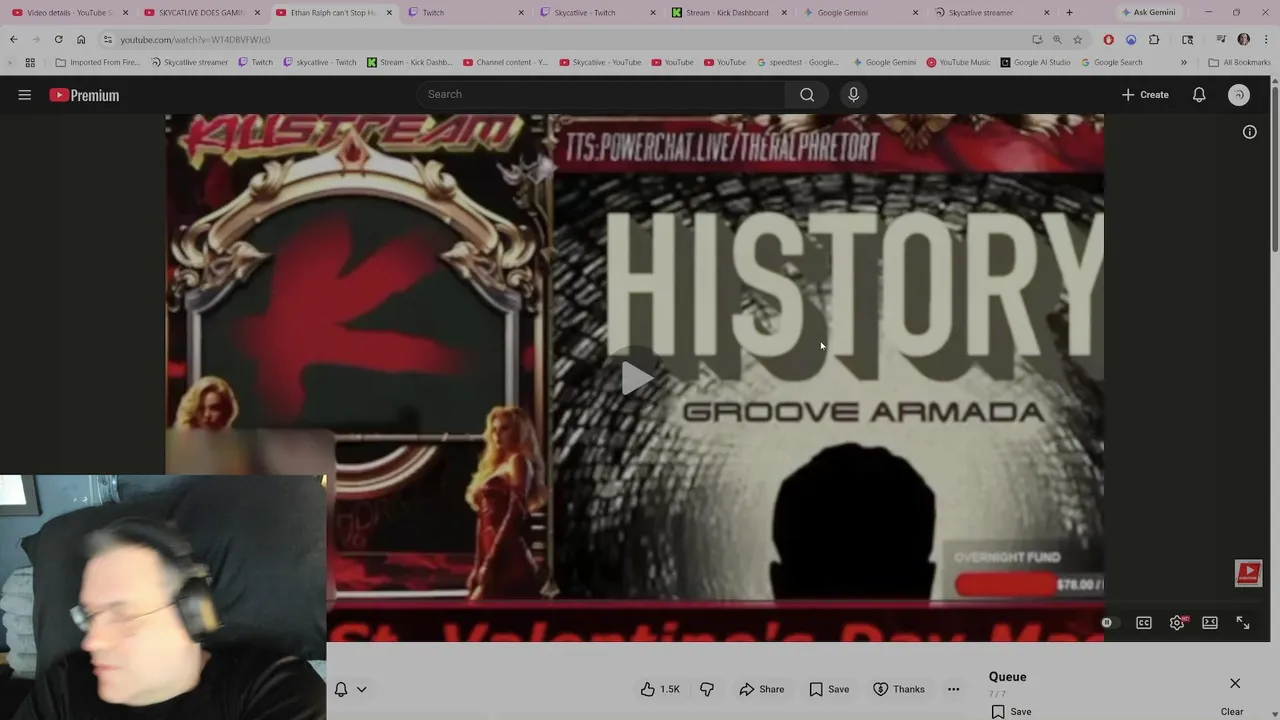
Task: Clear the Queue
Action: point(1232,712)
